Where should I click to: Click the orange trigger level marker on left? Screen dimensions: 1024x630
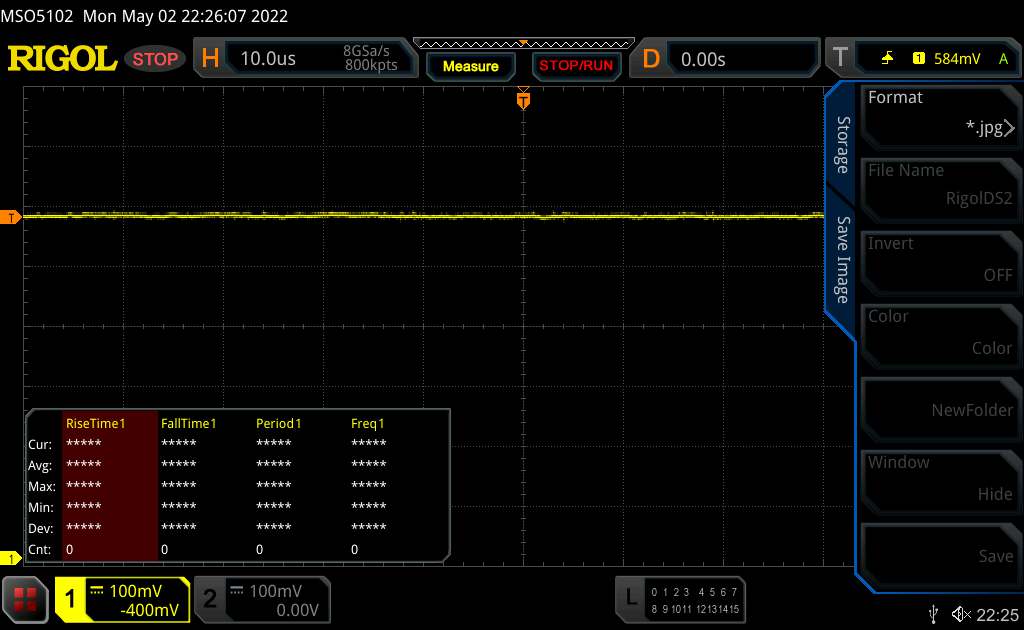(12, 217)
